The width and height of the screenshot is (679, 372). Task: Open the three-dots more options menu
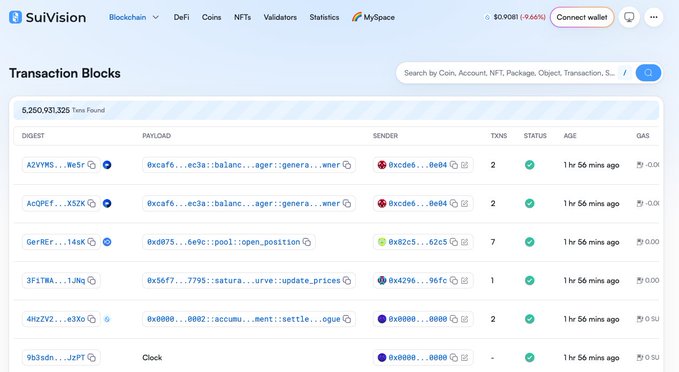(653, 17)
